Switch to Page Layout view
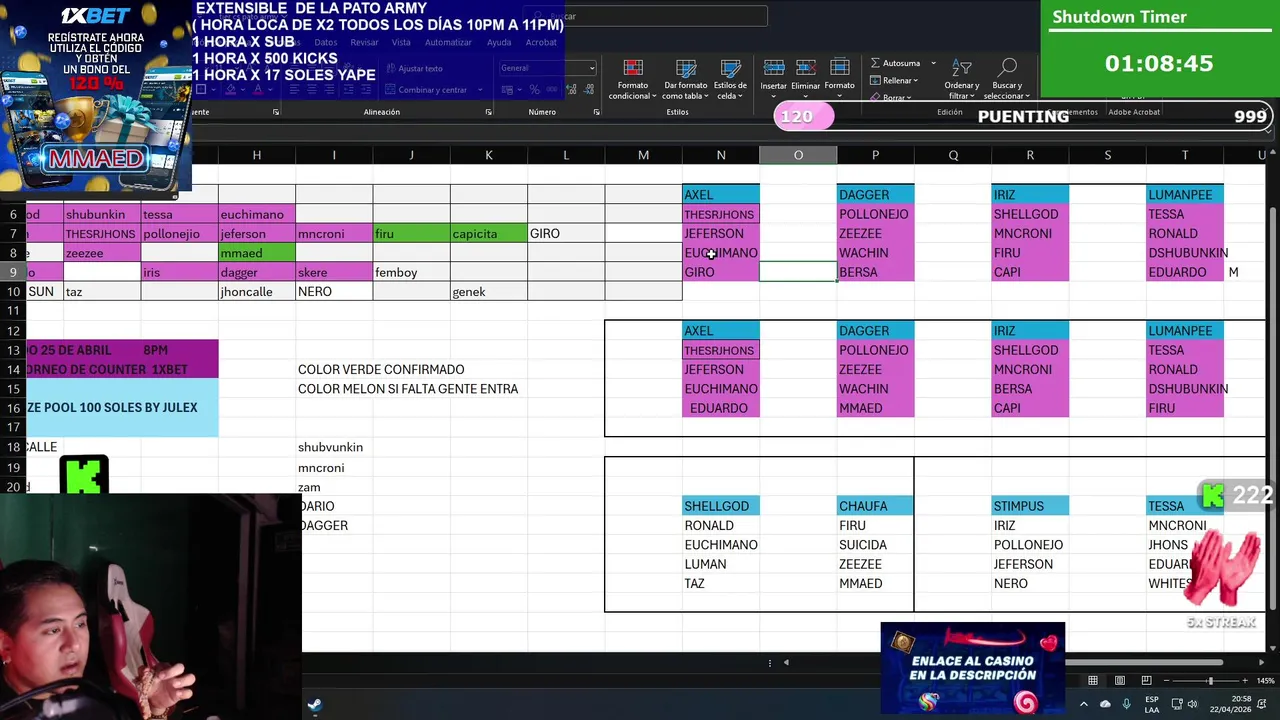 (1120, 681)
